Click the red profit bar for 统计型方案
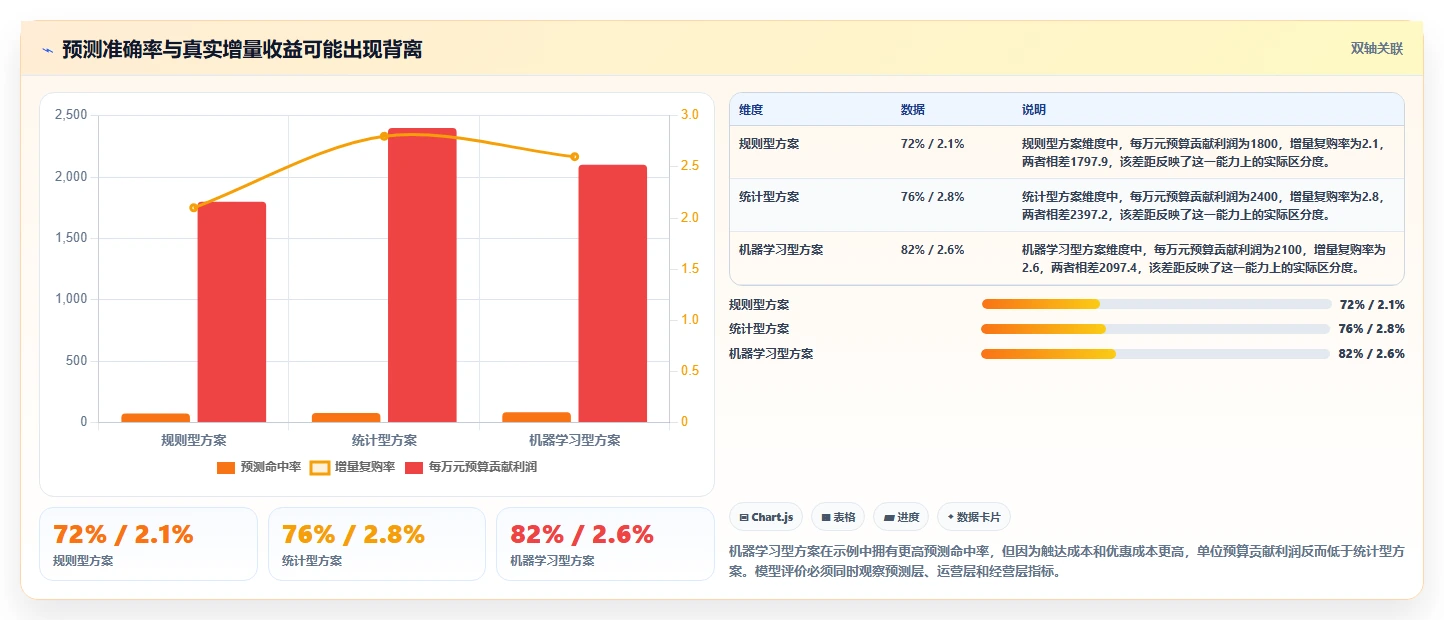Image resolution: width=1444 pixels, height=620 pixels. tap(422, 275)
